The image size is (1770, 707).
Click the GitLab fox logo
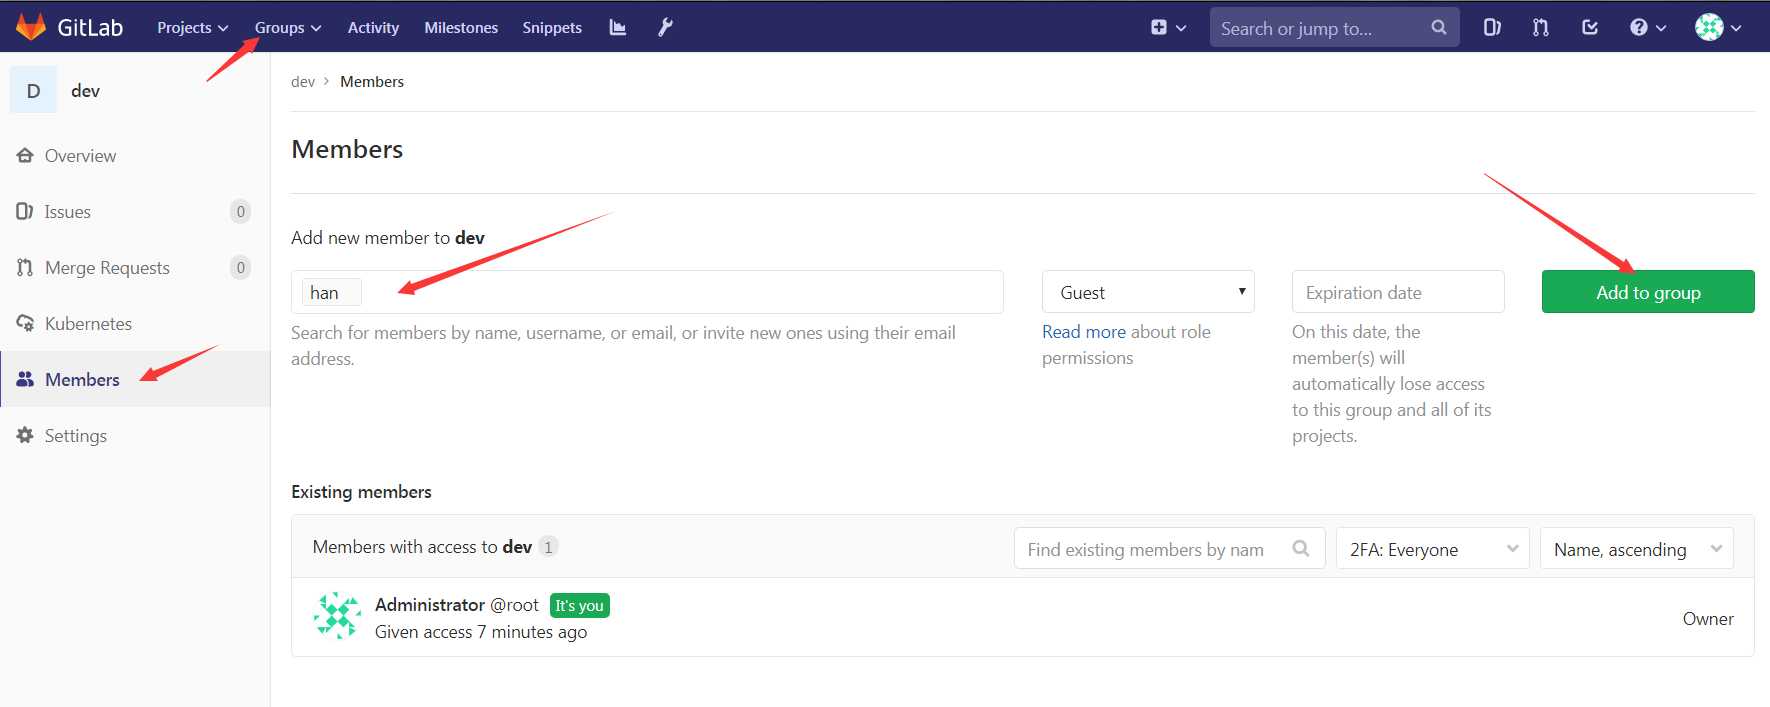(x=31, y=27)
